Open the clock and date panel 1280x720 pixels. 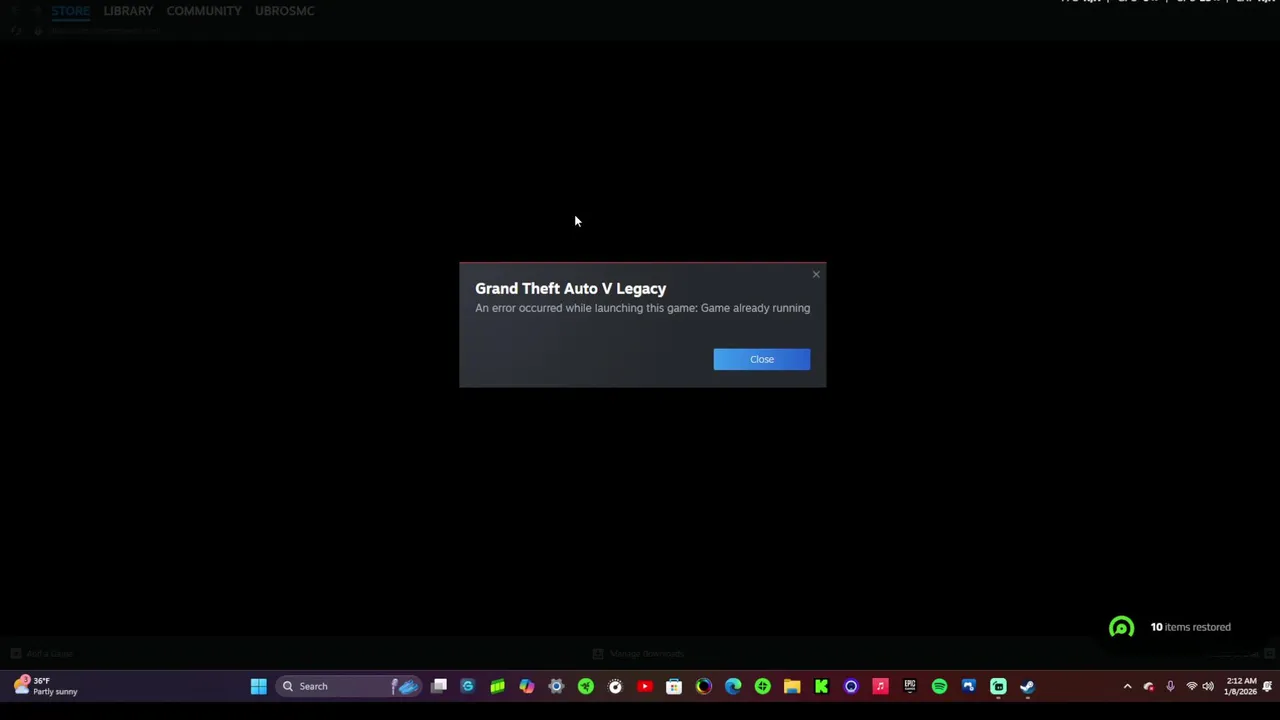tap(1240, 686)
